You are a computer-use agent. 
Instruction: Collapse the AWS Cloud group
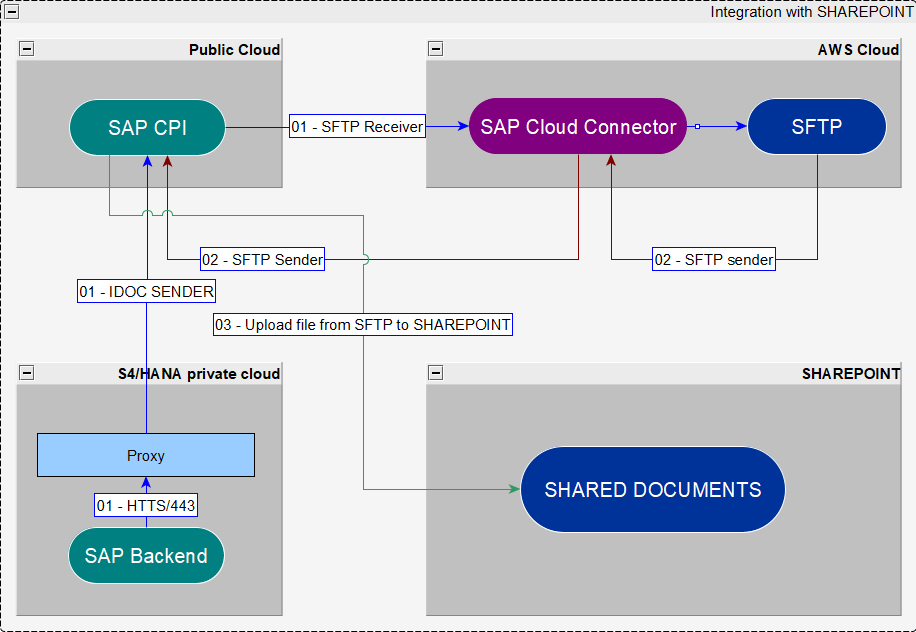pos(436,49)
